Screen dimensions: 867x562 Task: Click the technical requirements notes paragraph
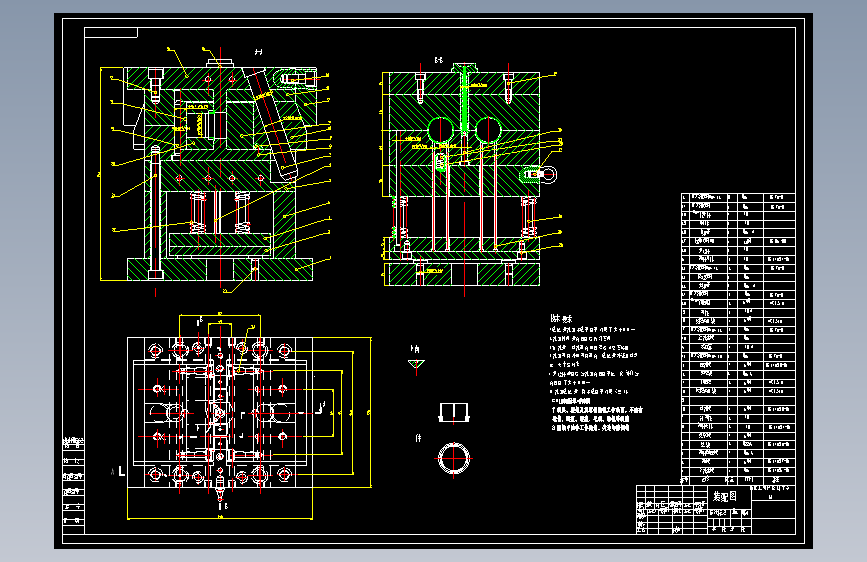point(596,378)
